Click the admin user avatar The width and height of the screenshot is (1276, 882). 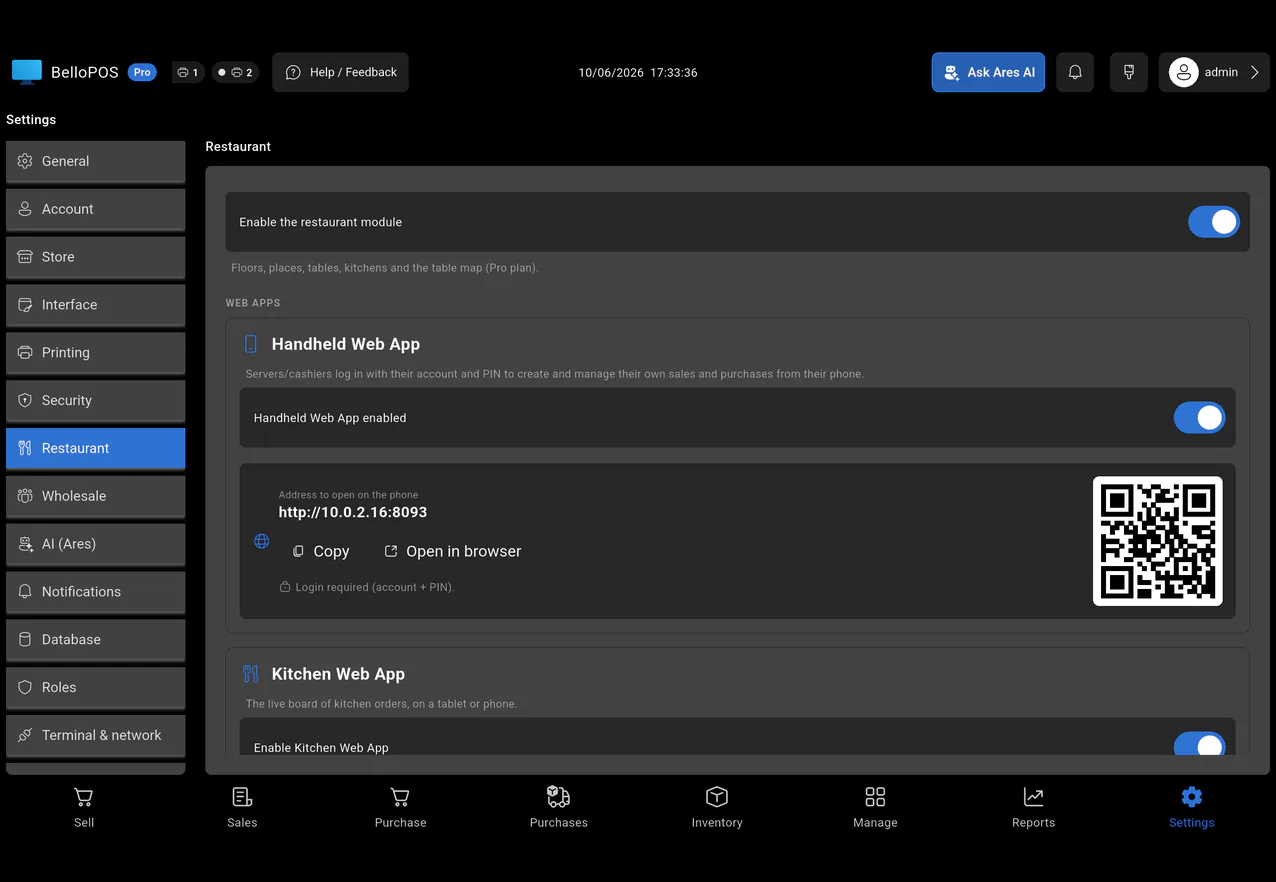coord(1184,72)
